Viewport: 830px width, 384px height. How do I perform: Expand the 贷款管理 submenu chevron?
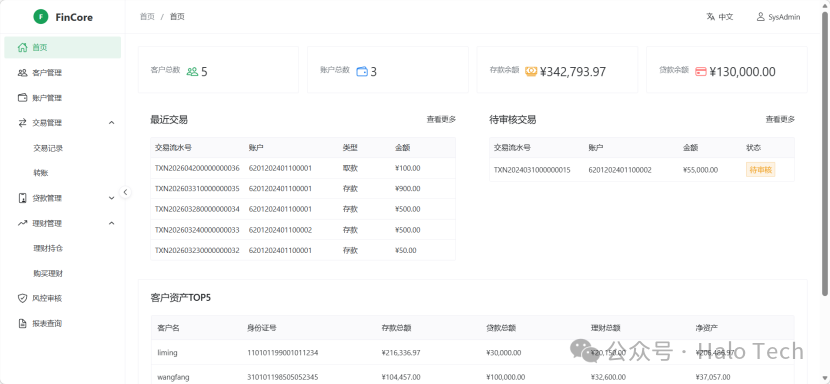111,198
